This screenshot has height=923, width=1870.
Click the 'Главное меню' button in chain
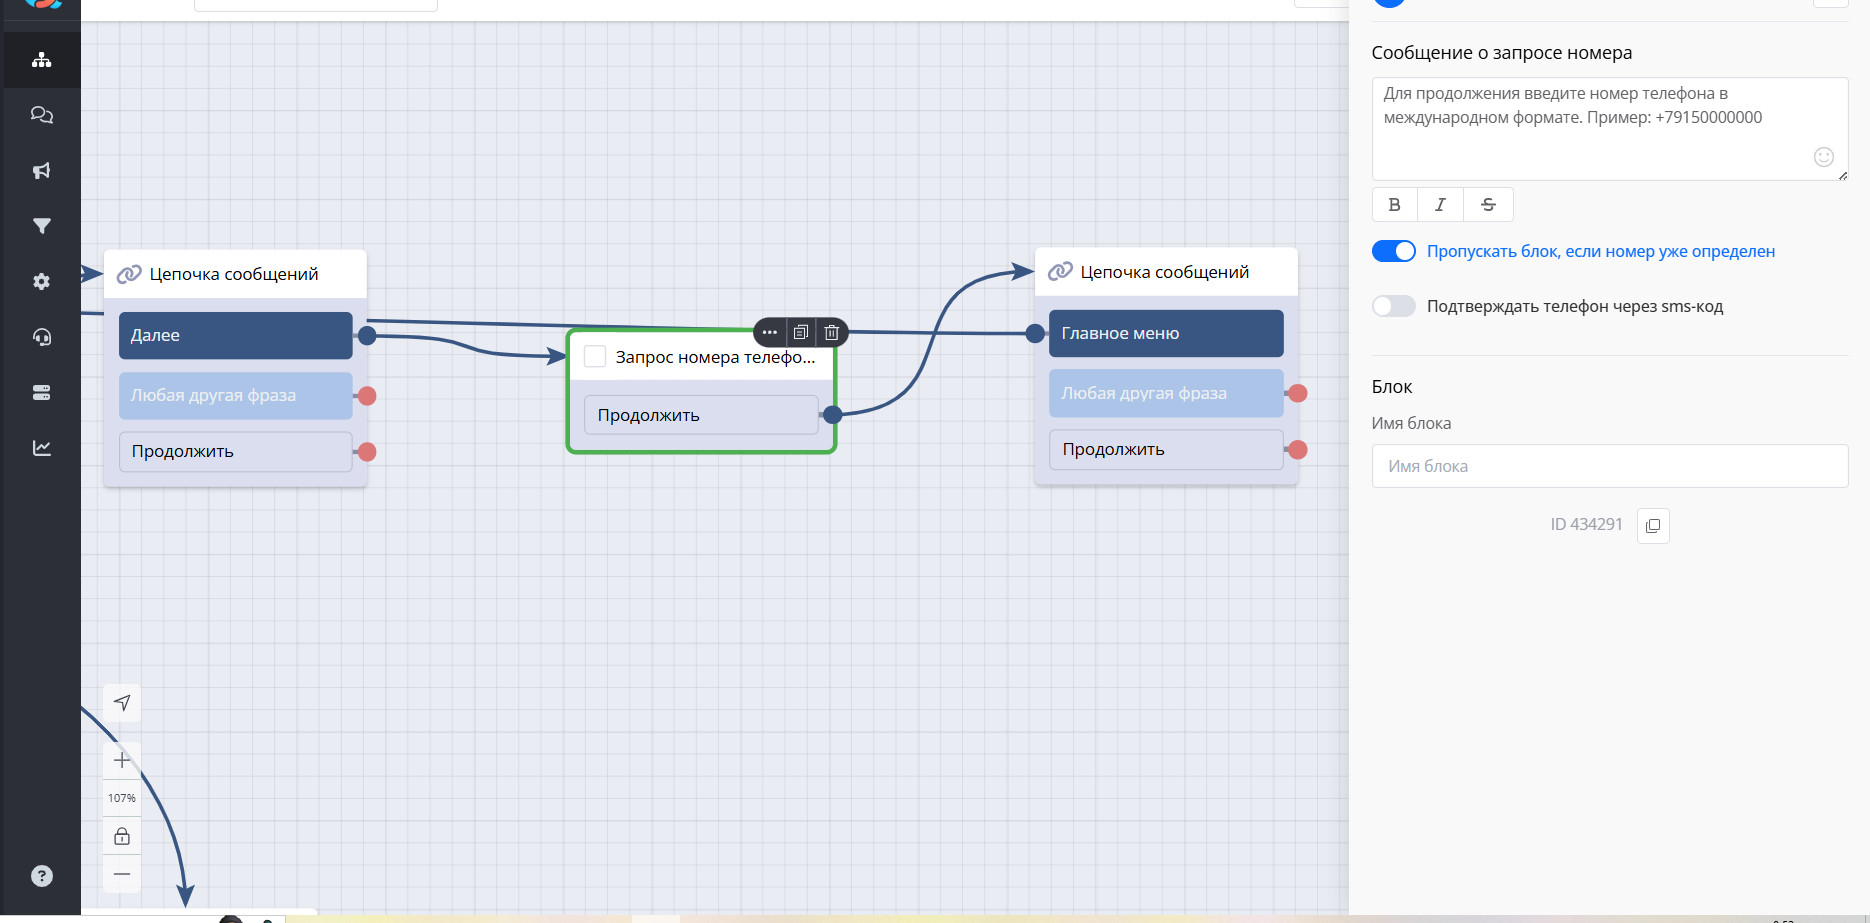click(x=1165, y=333)
